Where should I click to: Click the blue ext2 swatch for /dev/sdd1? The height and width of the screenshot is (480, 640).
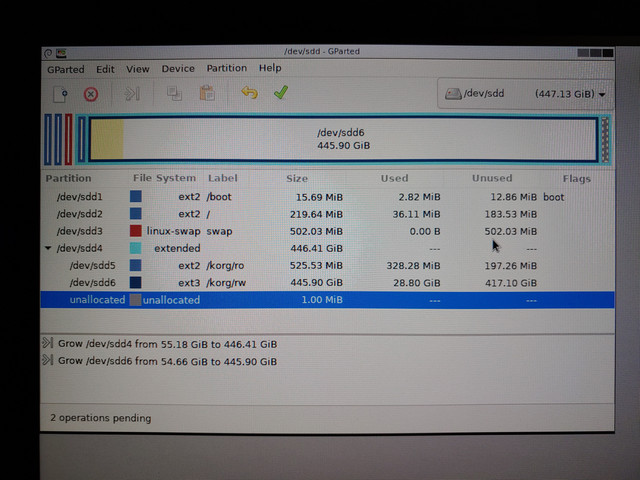(136, 196)
